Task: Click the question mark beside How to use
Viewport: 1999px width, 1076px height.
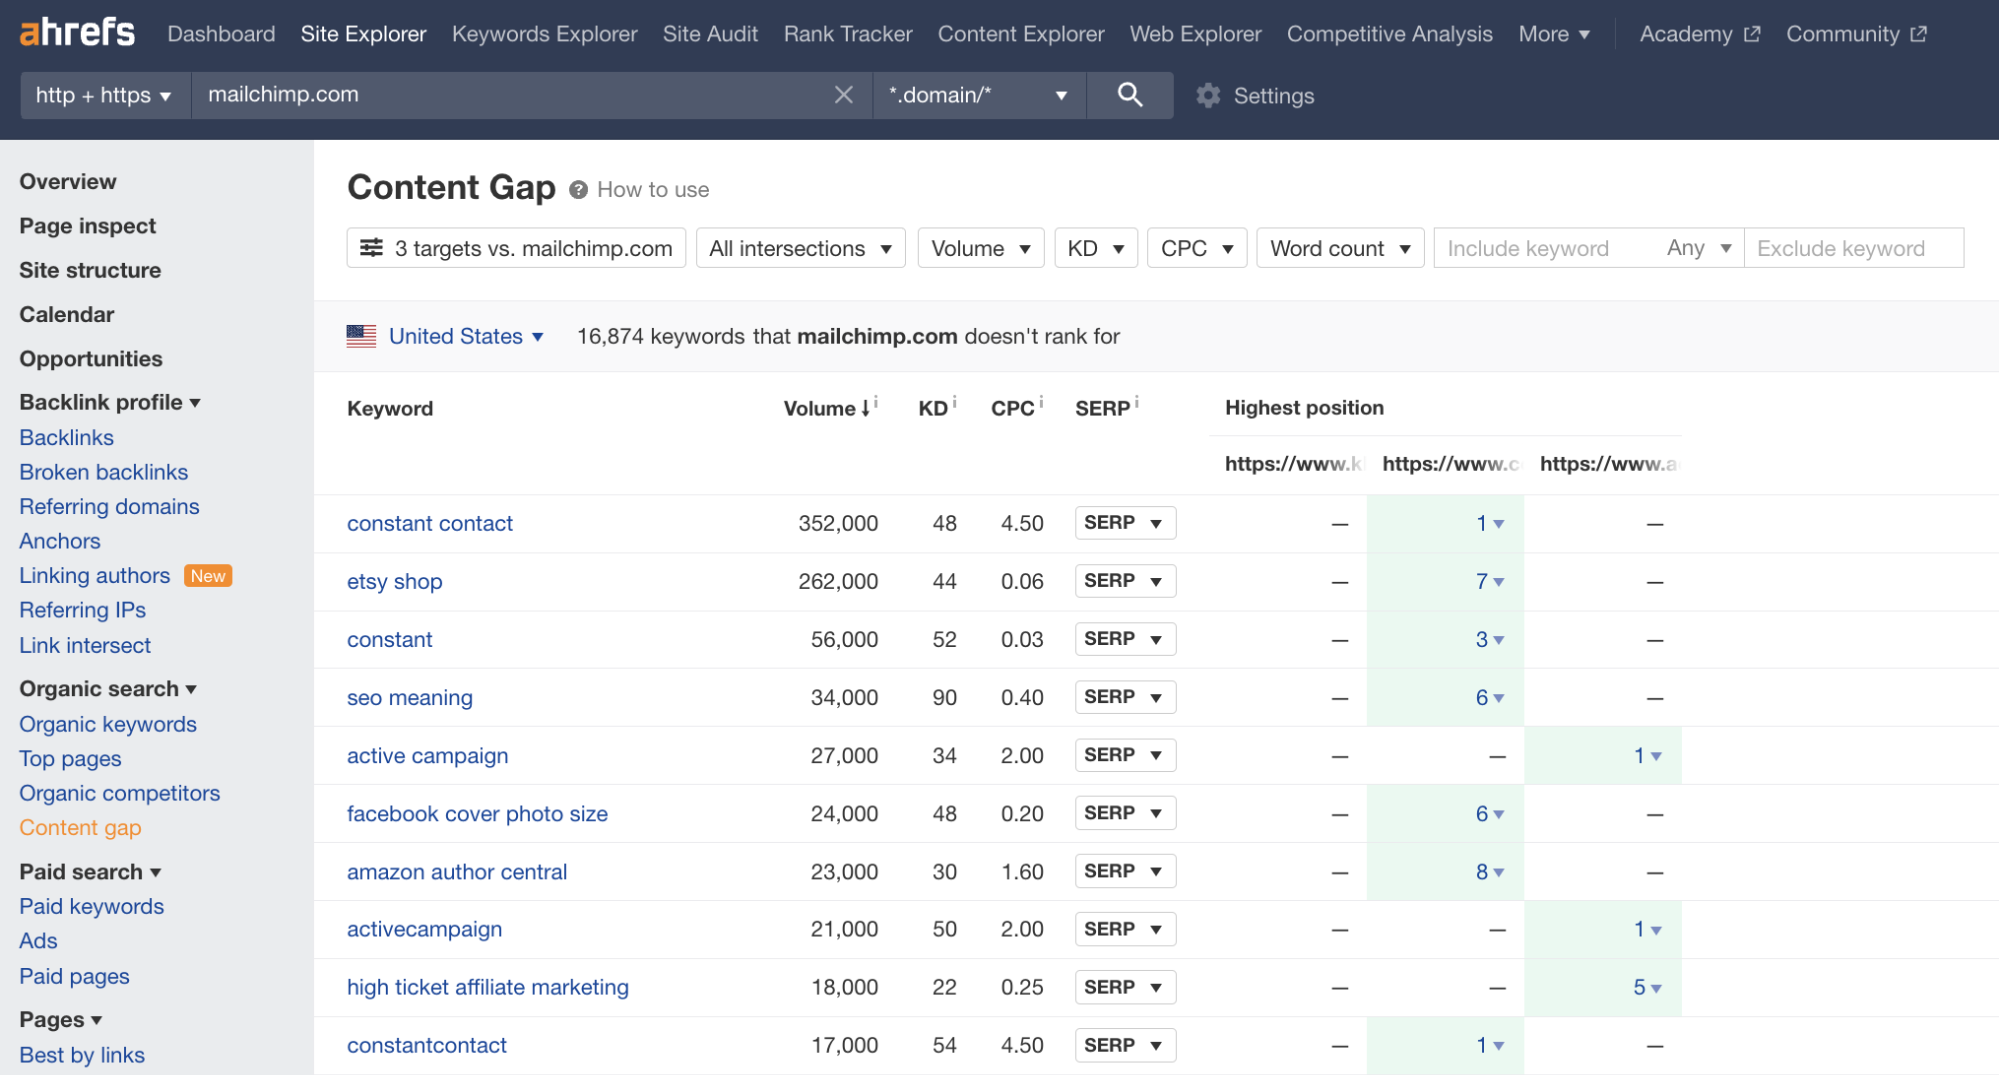Action: coord(577,189)
